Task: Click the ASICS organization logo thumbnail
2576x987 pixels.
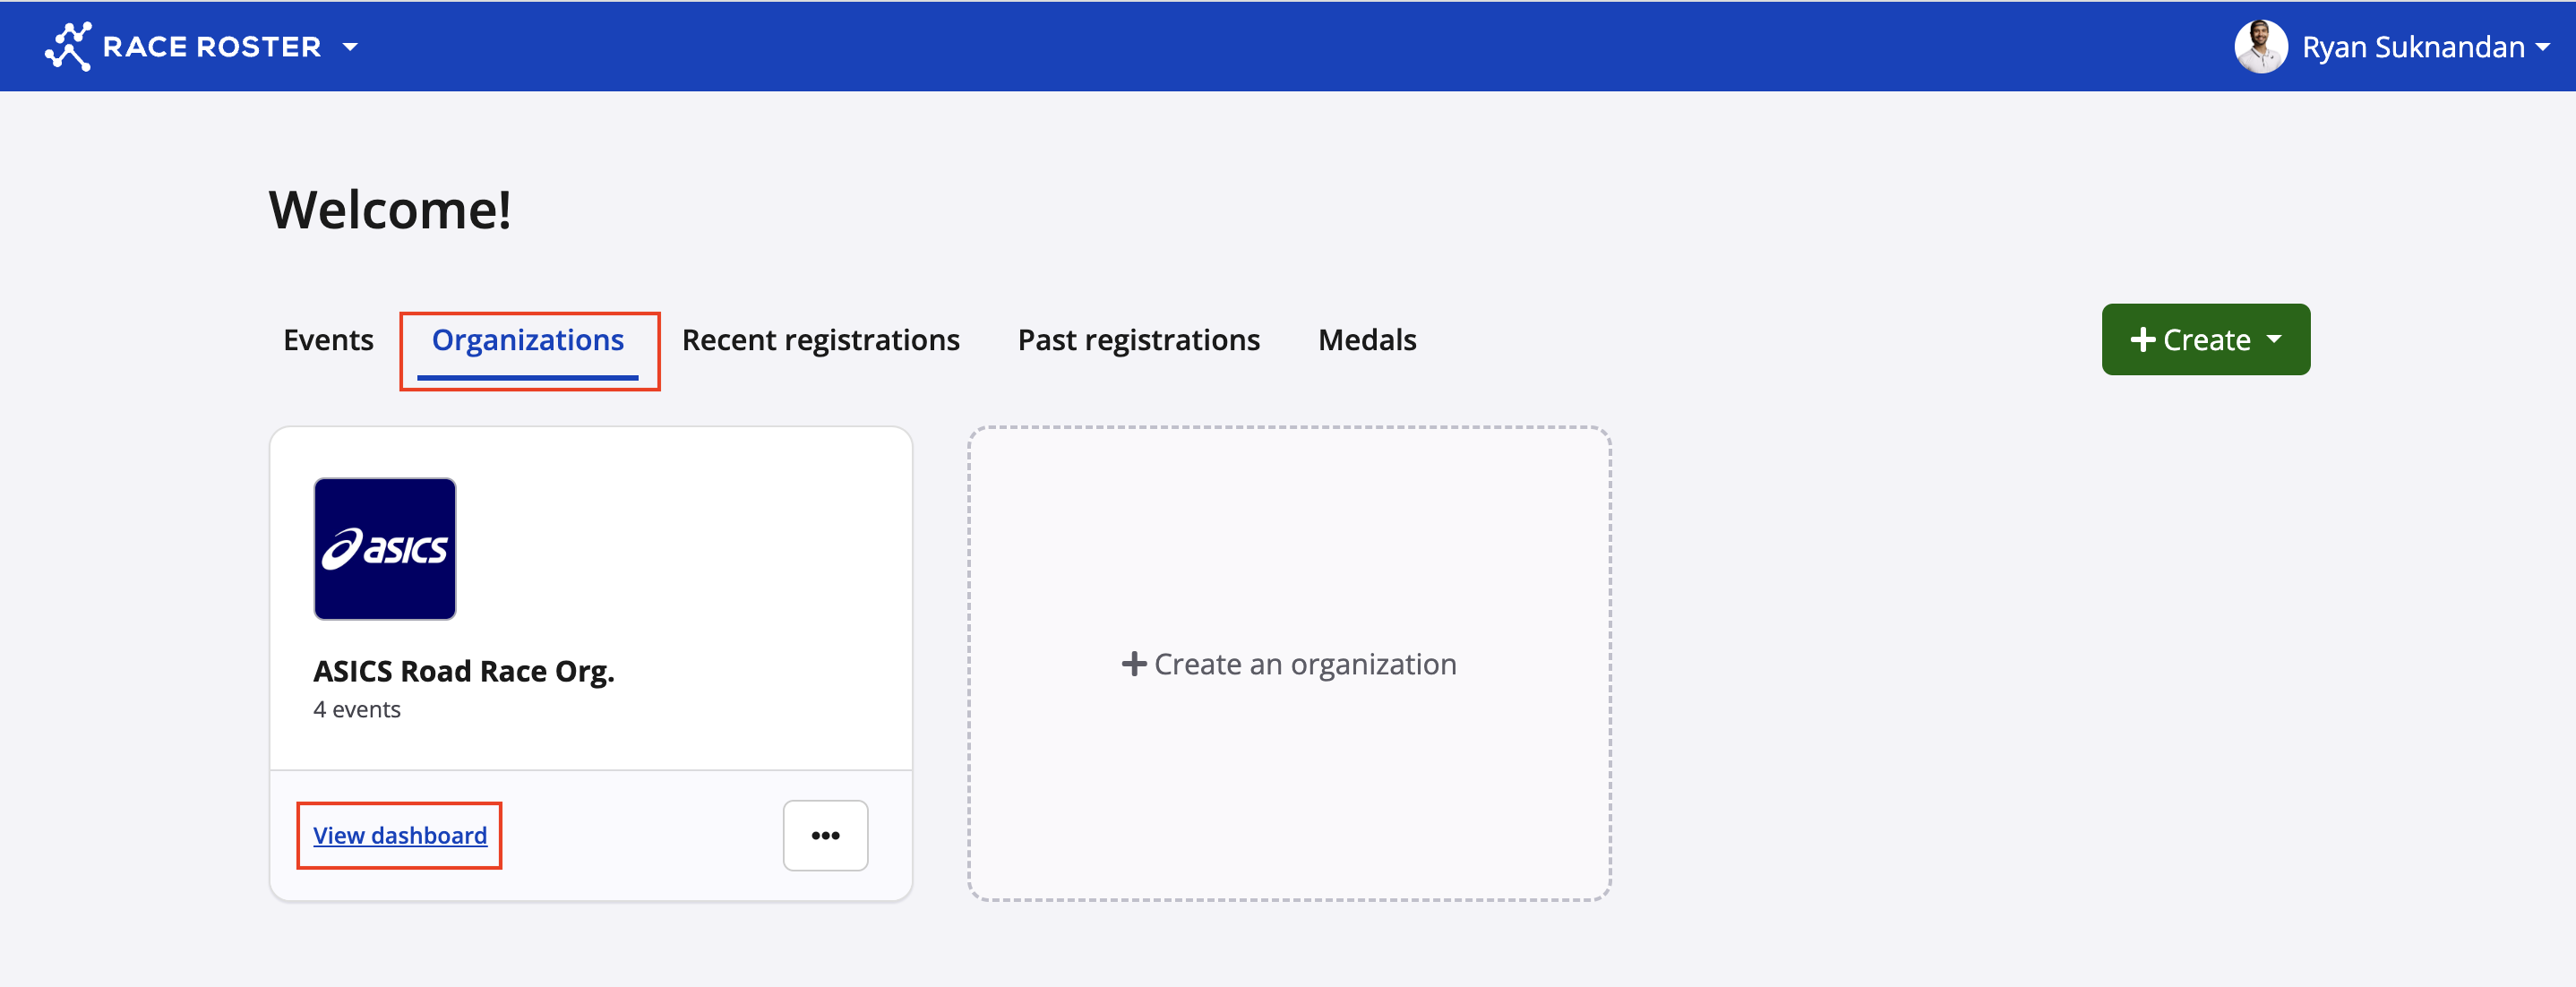Action: [385, 549]
